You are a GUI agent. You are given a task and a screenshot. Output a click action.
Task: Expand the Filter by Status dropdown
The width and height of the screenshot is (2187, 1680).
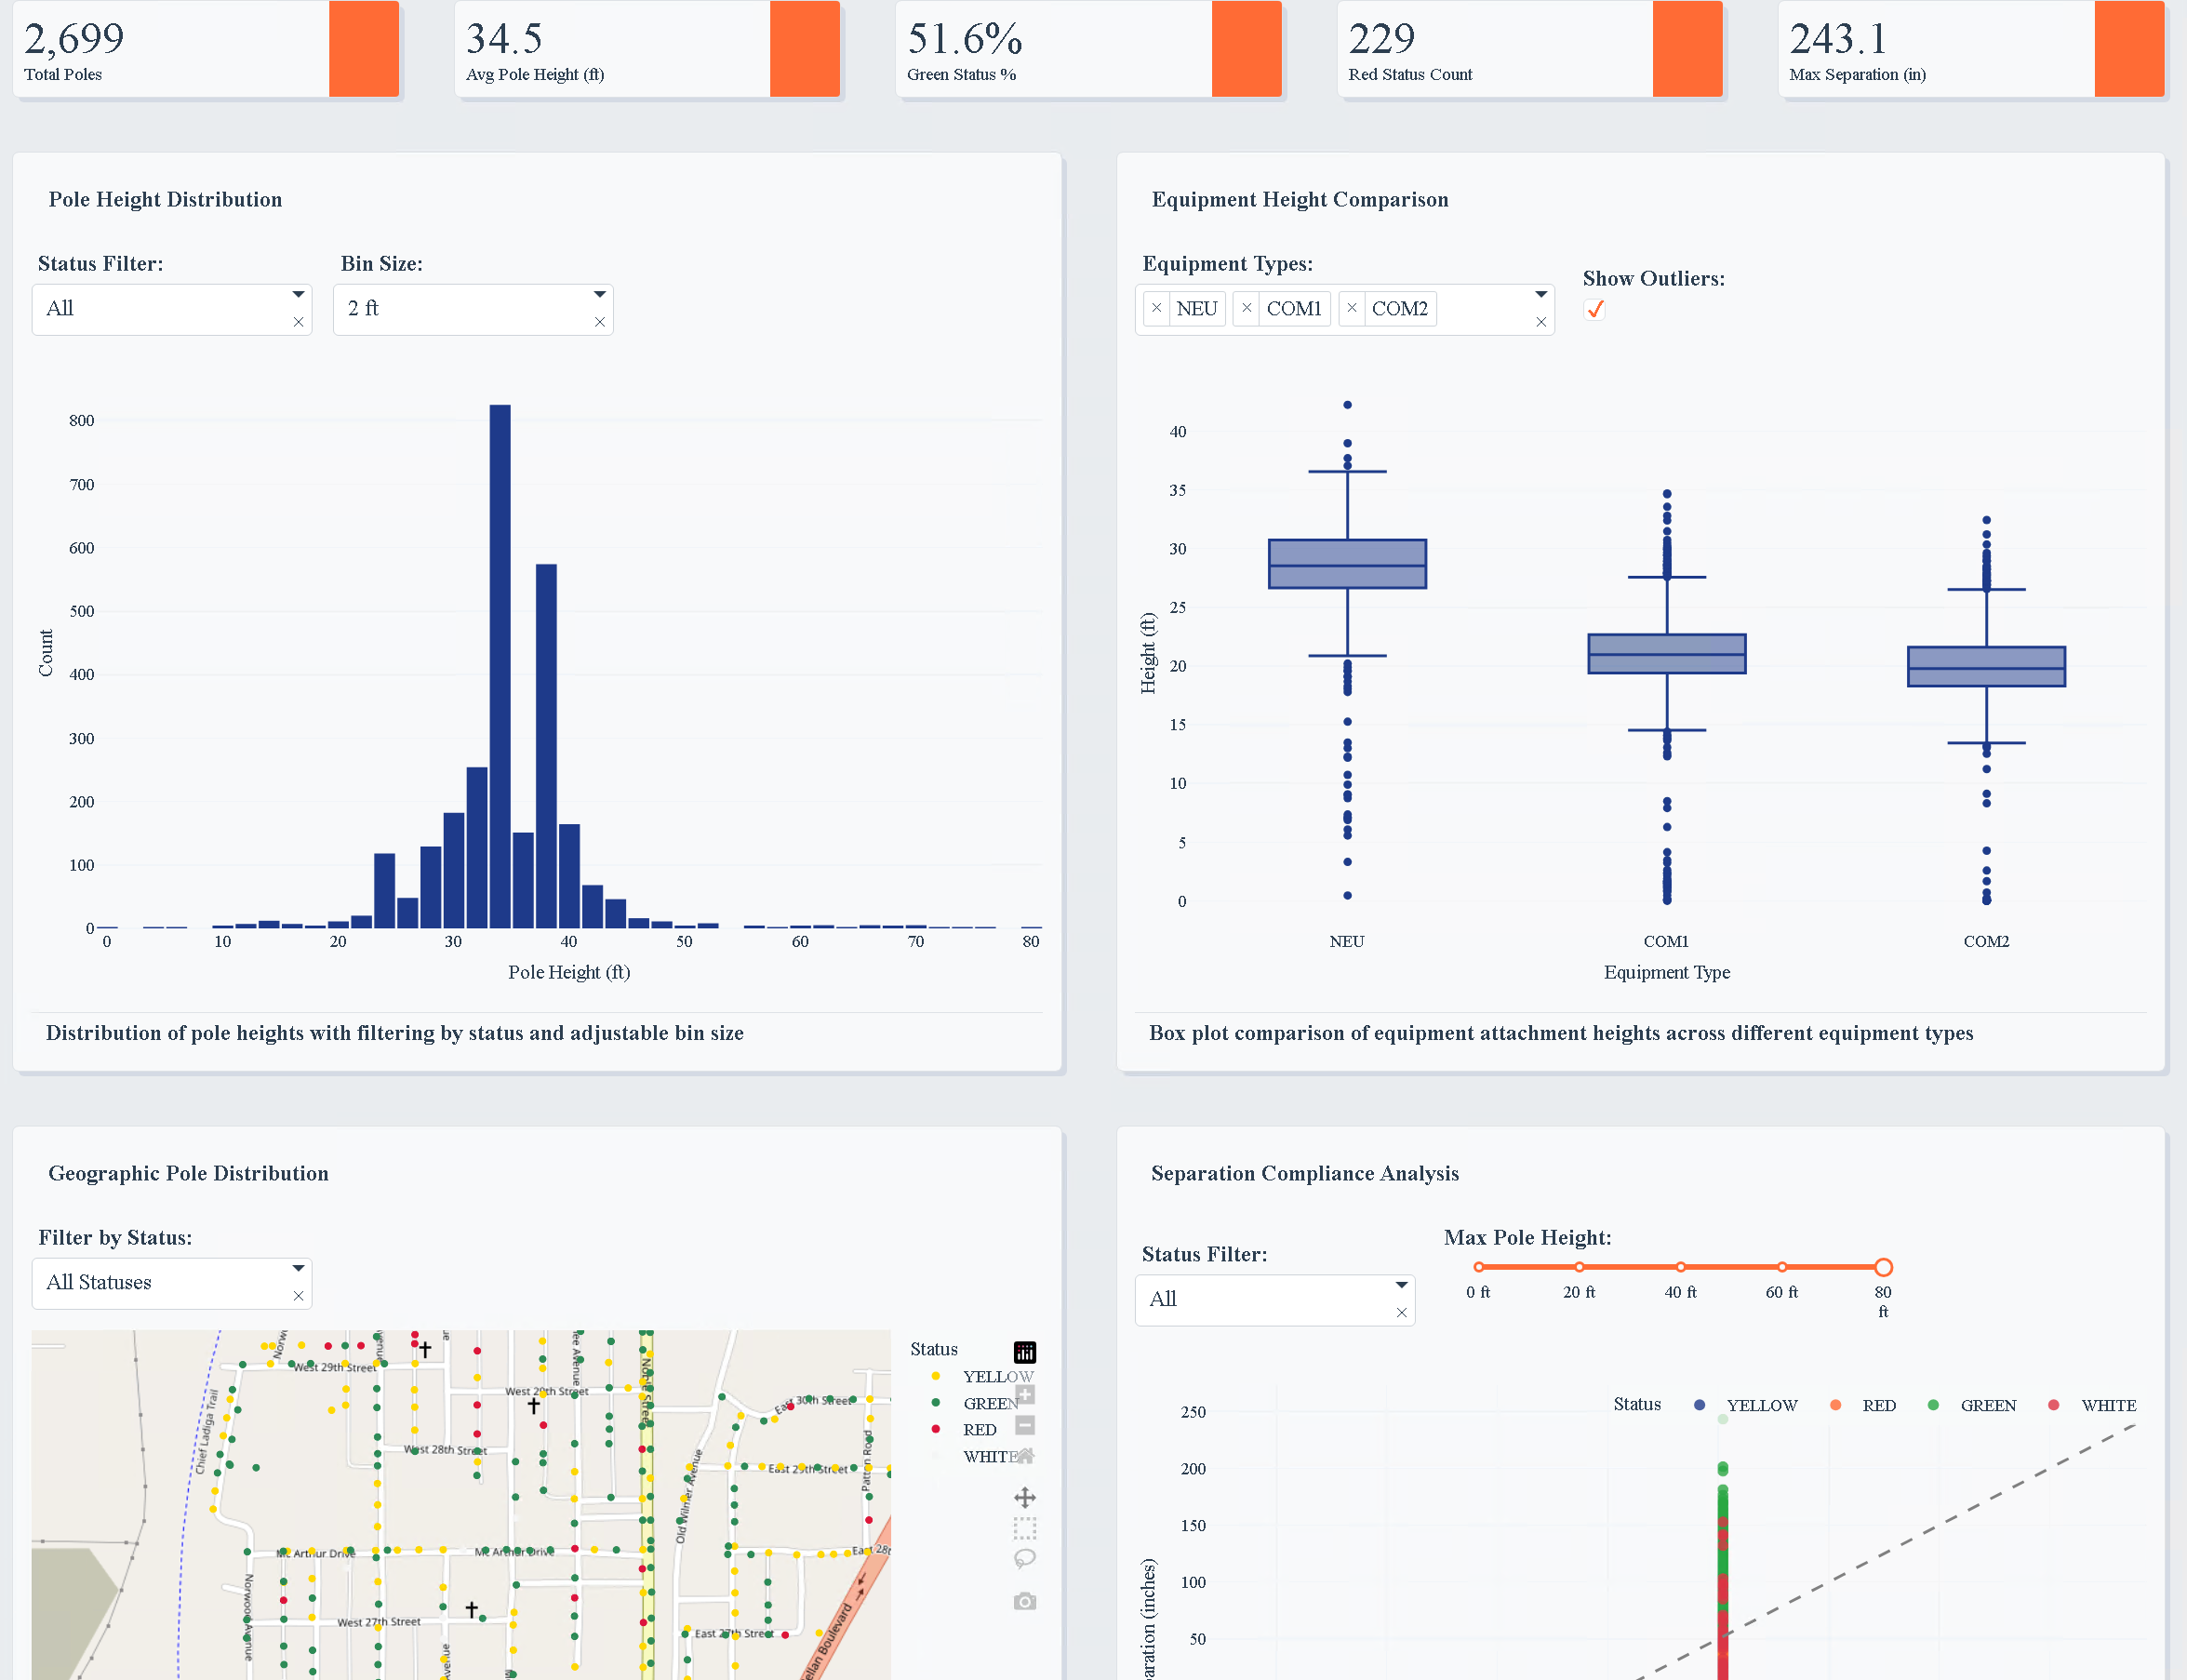click(x=160, y=1283)
